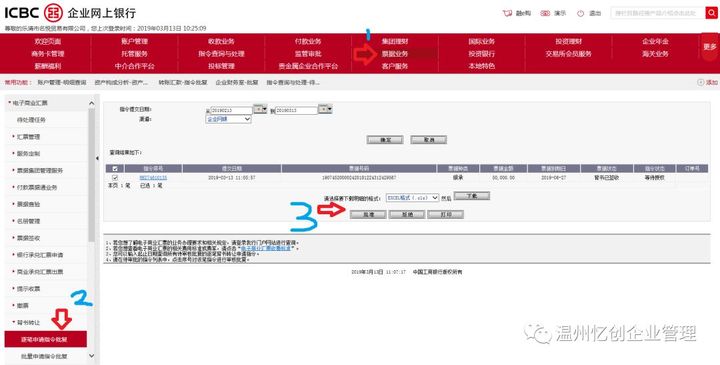The width and height of the screenshot is (720, 365).
Task: Open shortcut 转账汇款-指令批复
Action: pos(183,83)
